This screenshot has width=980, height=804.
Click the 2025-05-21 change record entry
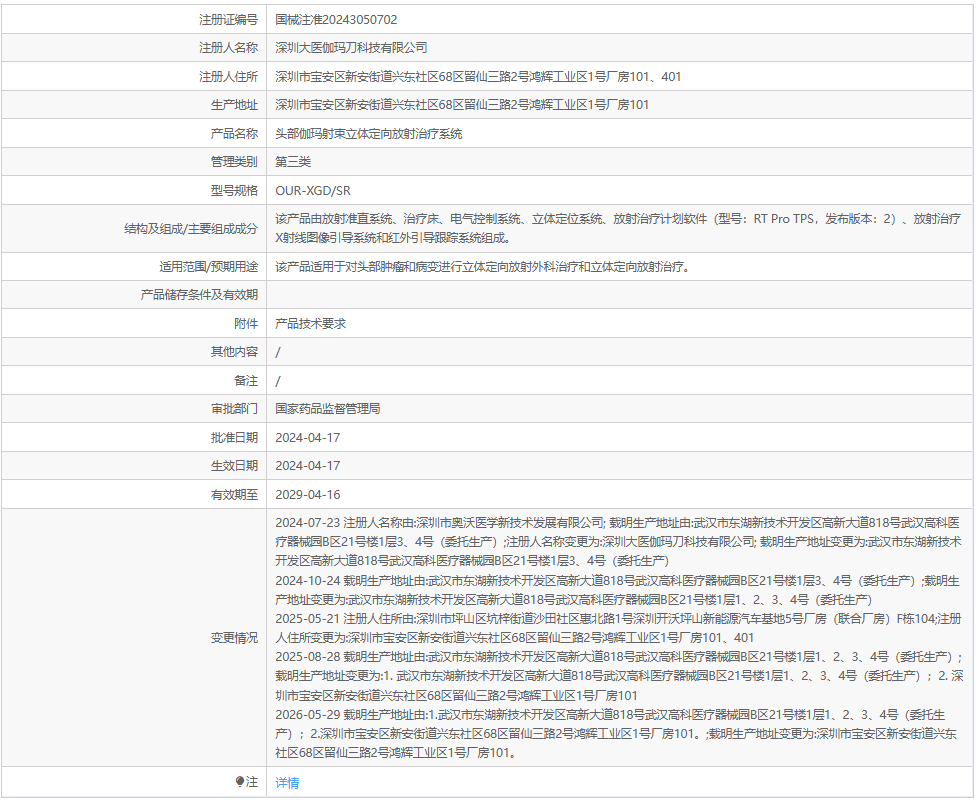tap(618, 628)
